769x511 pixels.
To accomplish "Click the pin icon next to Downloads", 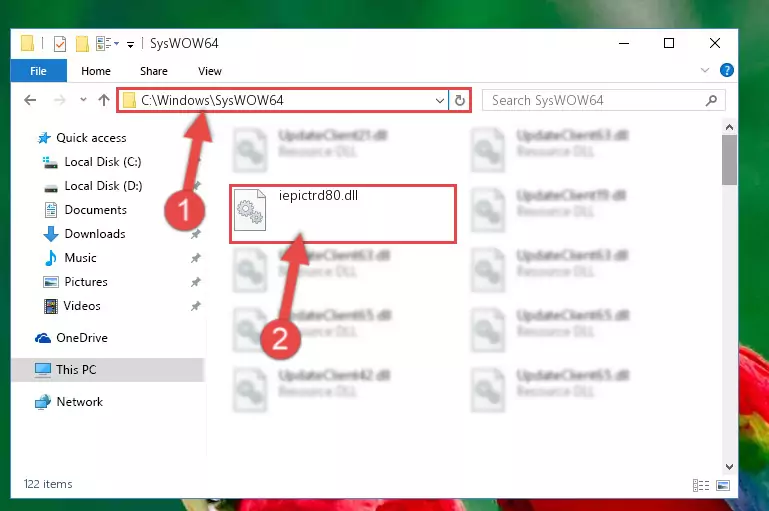I will [x=196, y=234].
